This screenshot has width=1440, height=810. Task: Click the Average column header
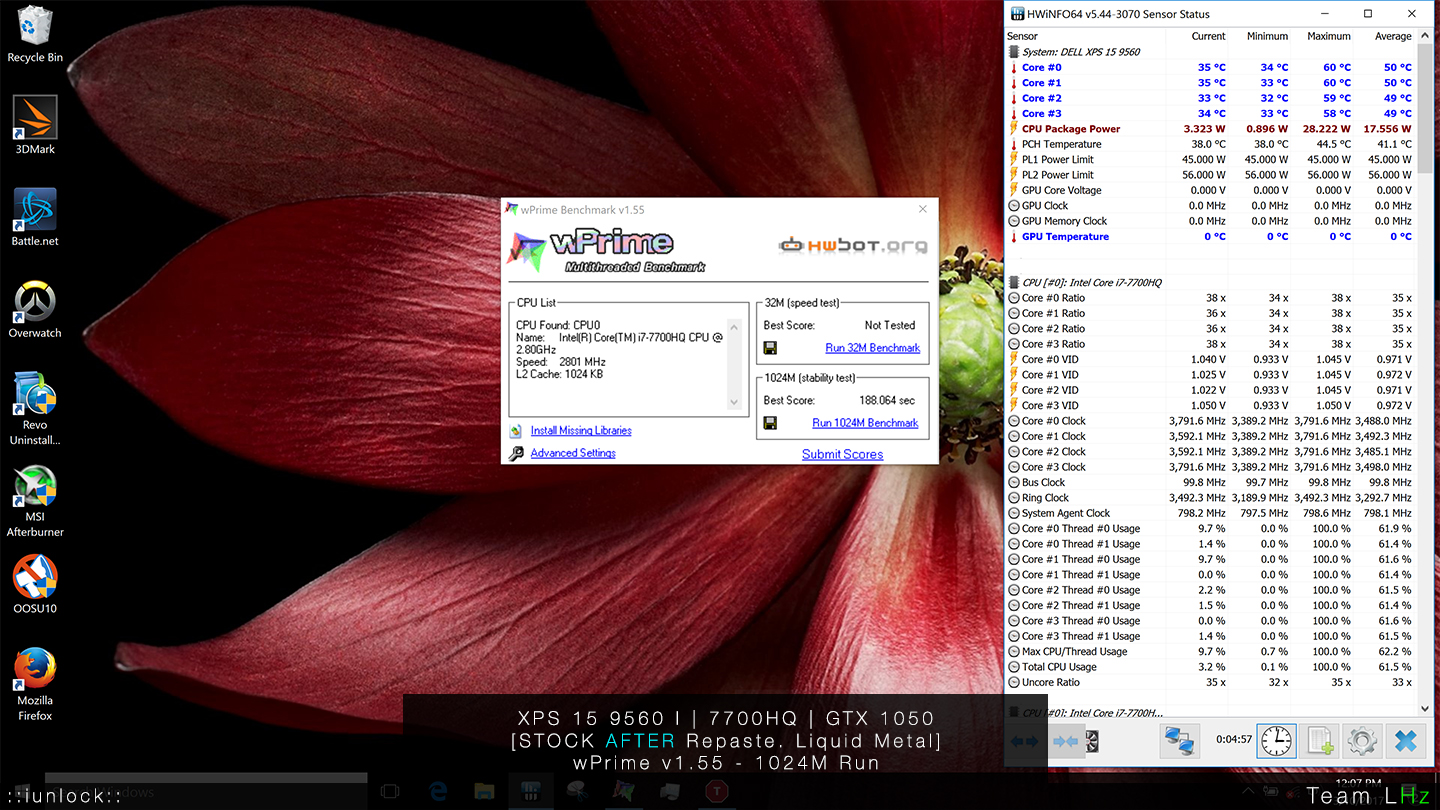point(1393,36)
